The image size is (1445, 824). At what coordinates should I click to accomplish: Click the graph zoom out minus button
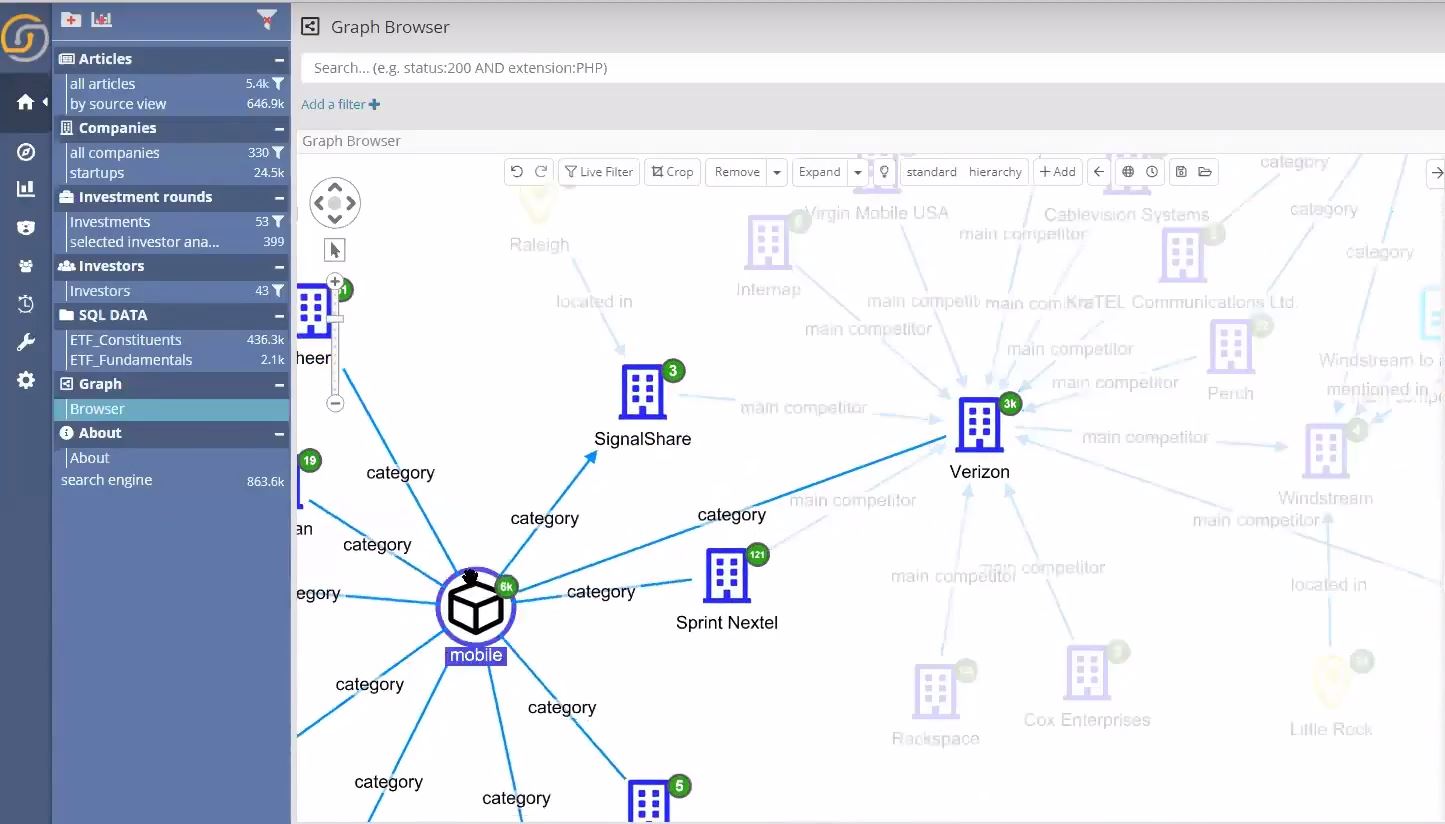(x=335, y=403)
